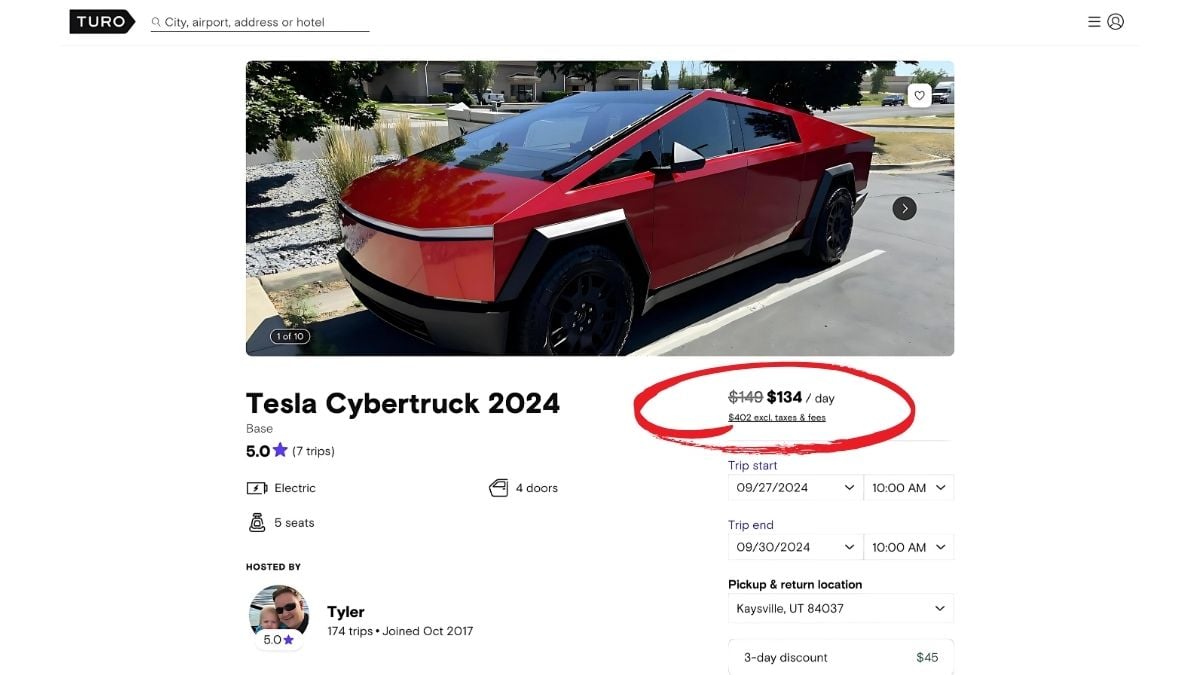Open host Tyler's profile name

point(346,612)
